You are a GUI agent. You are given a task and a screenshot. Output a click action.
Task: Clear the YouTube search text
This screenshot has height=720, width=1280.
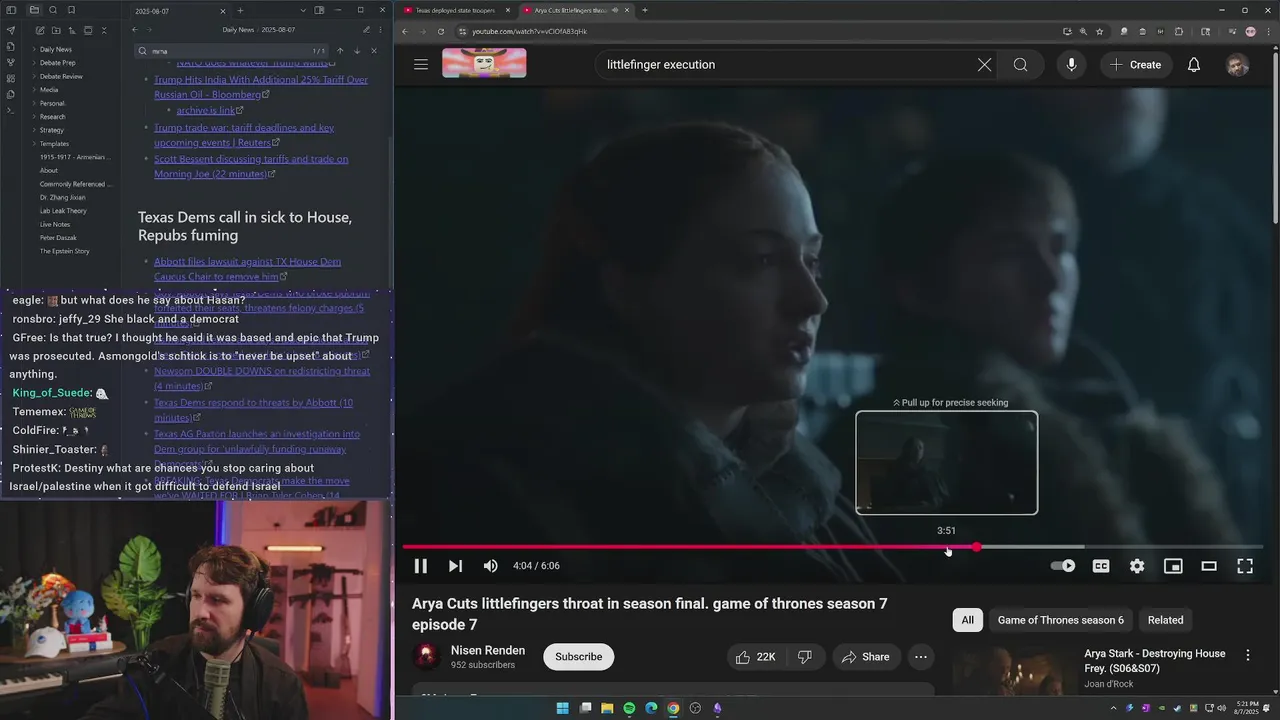tap(984, 65)
